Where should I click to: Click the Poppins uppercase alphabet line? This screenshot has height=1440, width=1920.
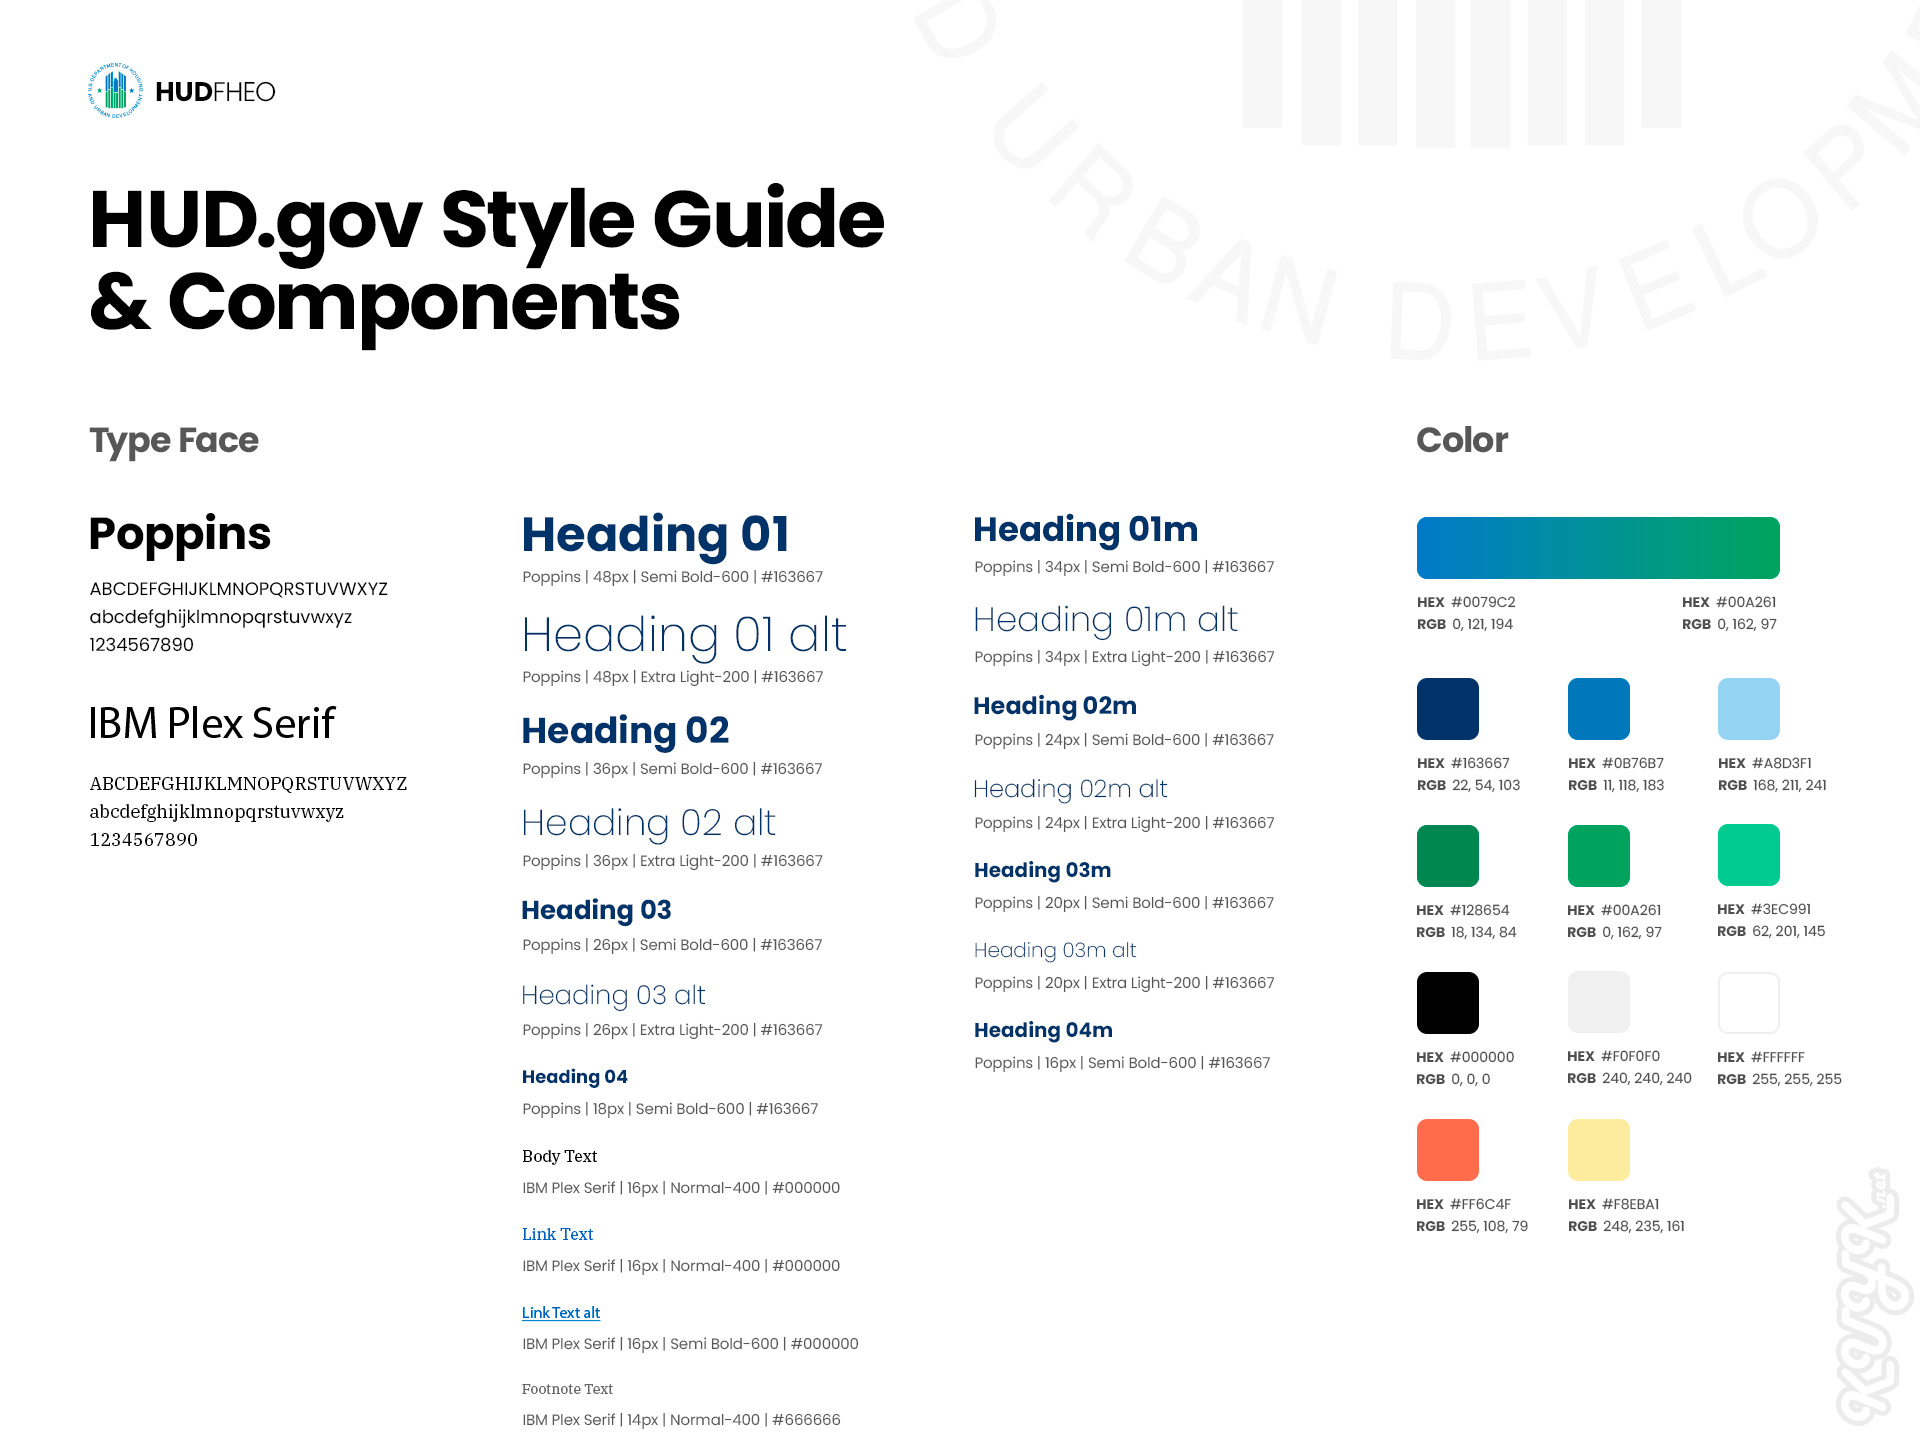tap(238, 589)
